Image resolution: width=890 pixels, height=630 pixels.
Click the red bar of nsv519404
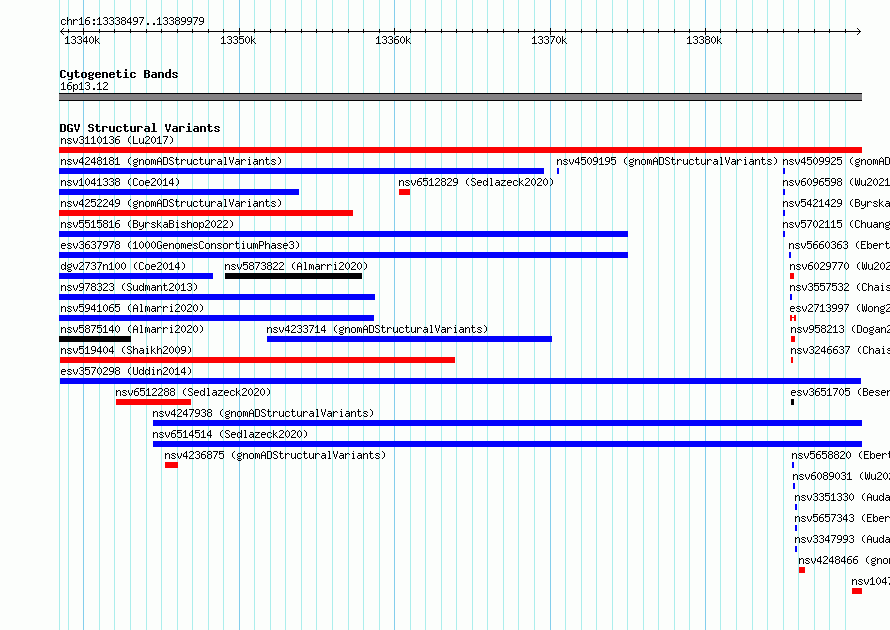click(257, 360)
